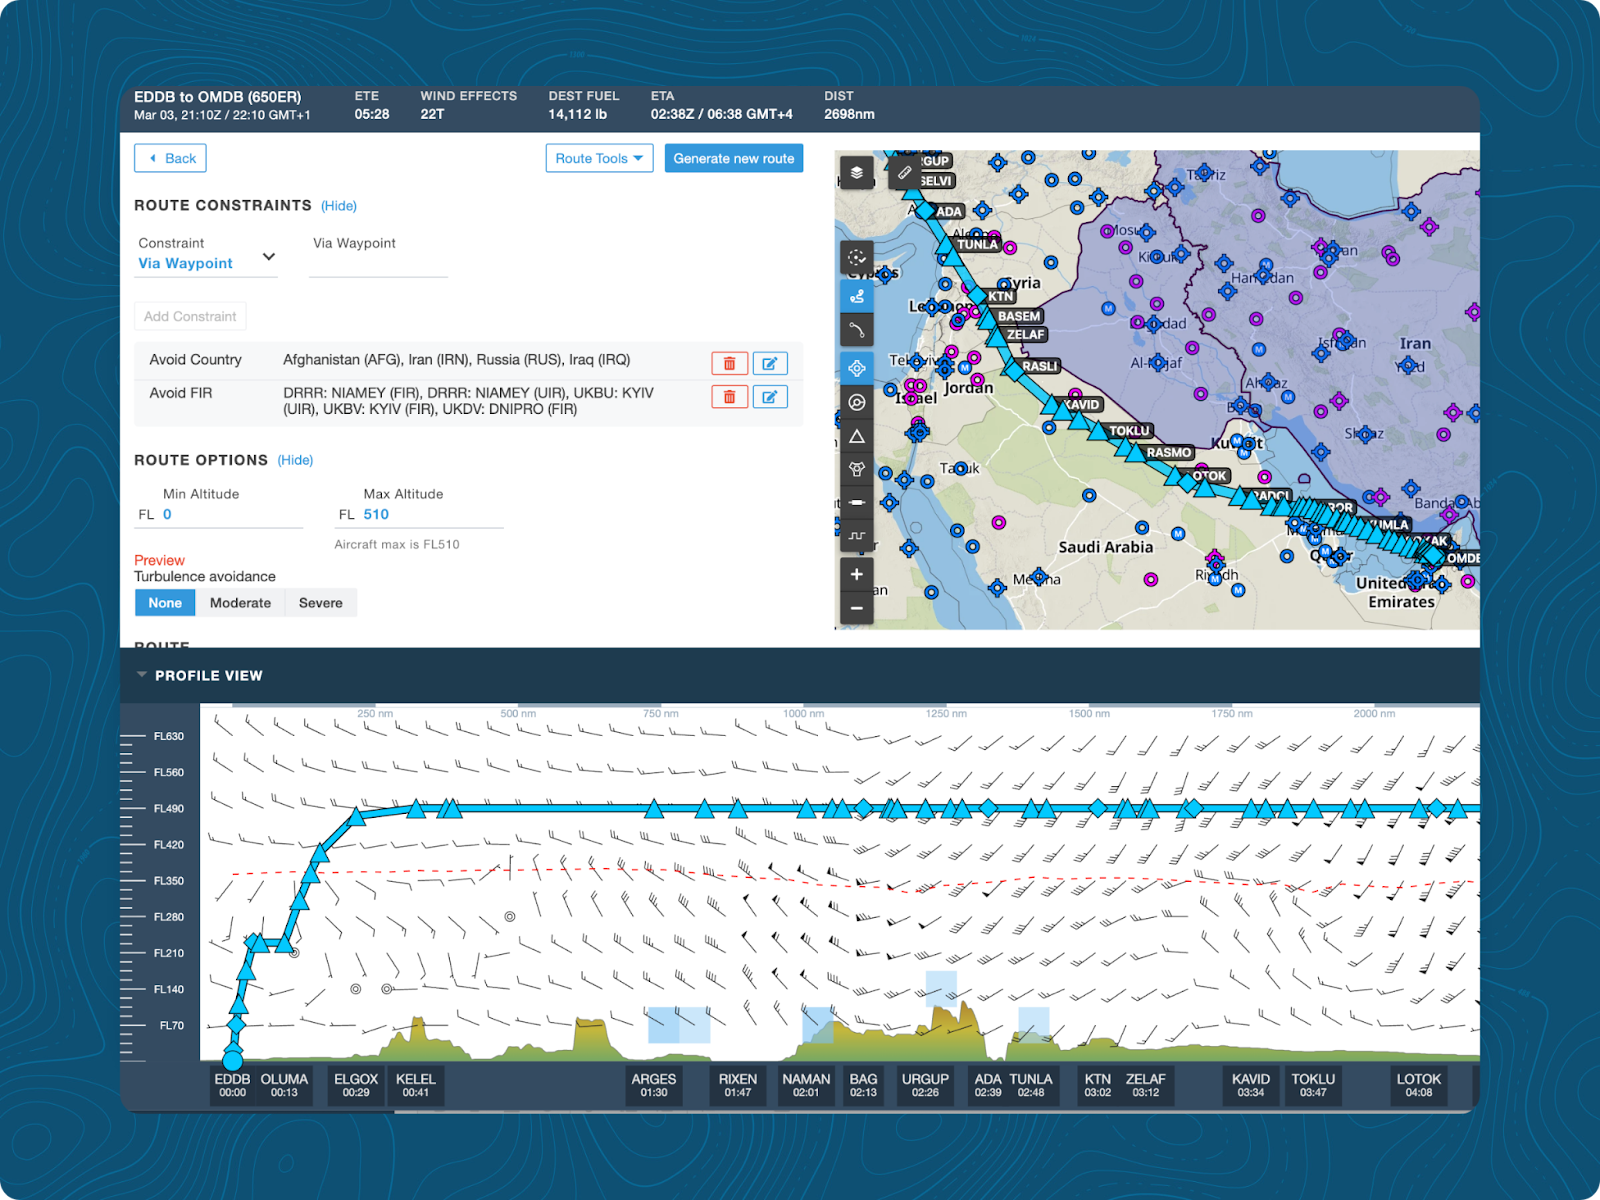Click the DIST 2698nm header value
This screenshot has width=1600, height=1200.
[x=849, y=114]
